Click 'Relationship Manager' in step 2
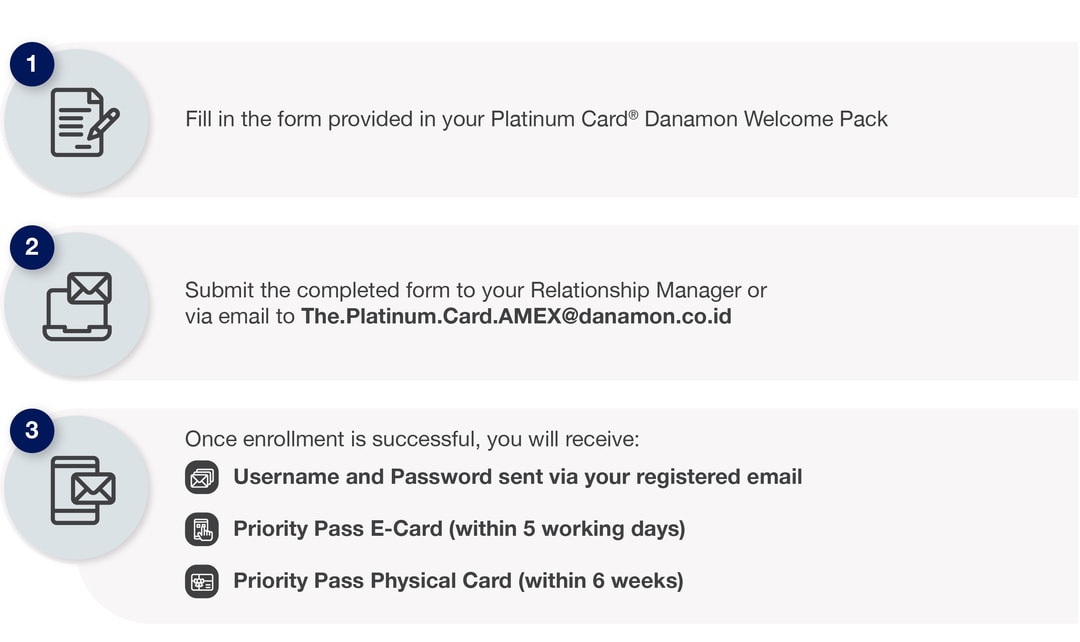This screenshot has height=642, width=1080. pos(636,290)
